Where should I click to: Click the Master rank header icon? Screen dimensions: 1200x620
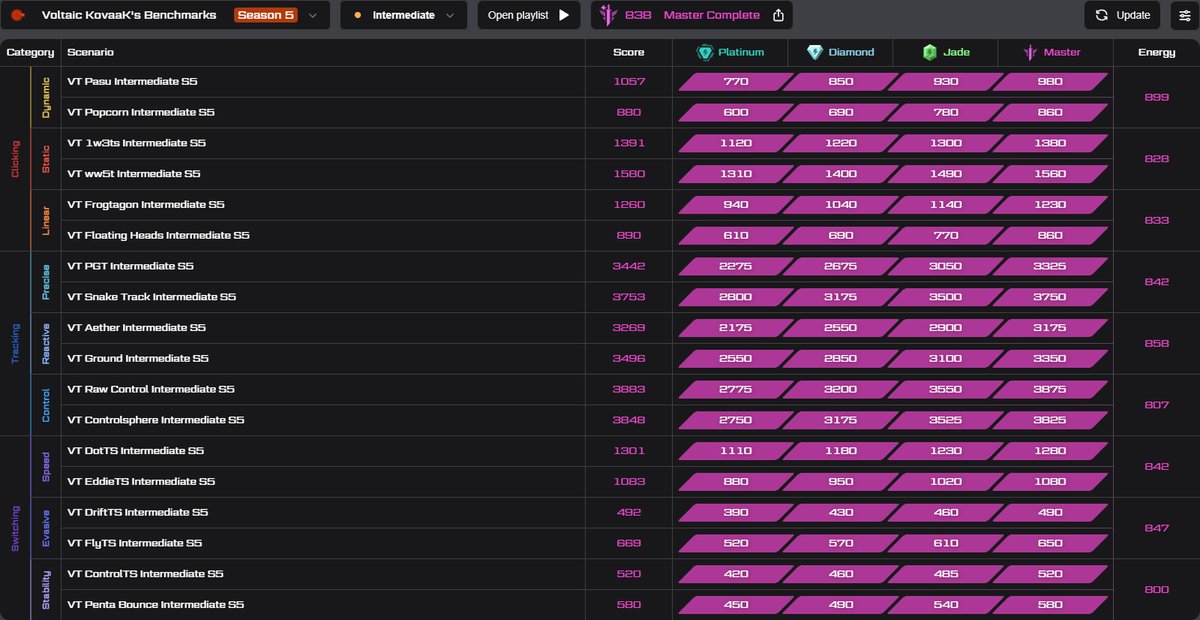pyautogui.click(x=1029, y=52)
